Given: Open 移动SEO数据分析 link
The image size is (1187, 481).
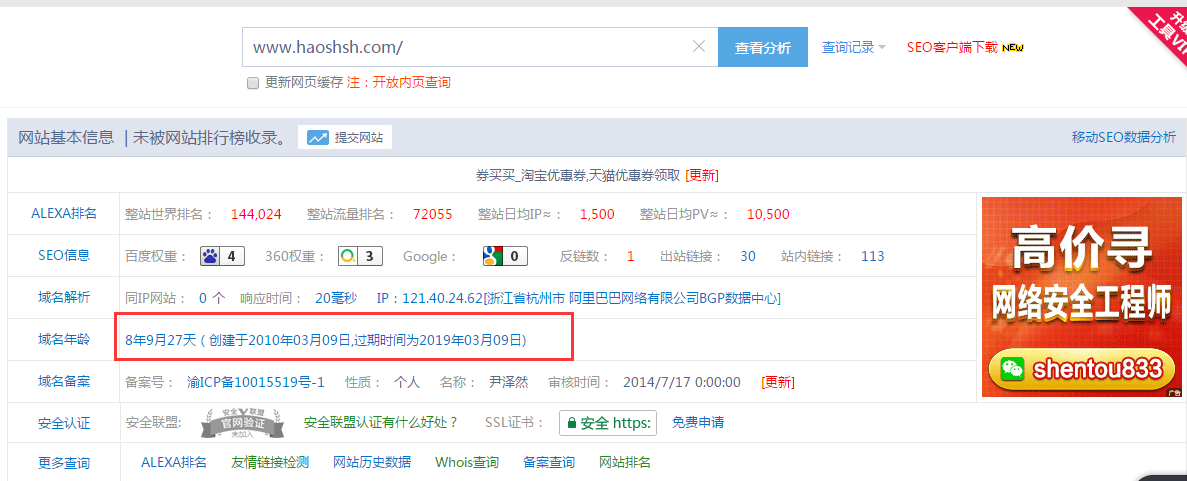Looking at the screenshot, I should click(x=1123, y=138).
